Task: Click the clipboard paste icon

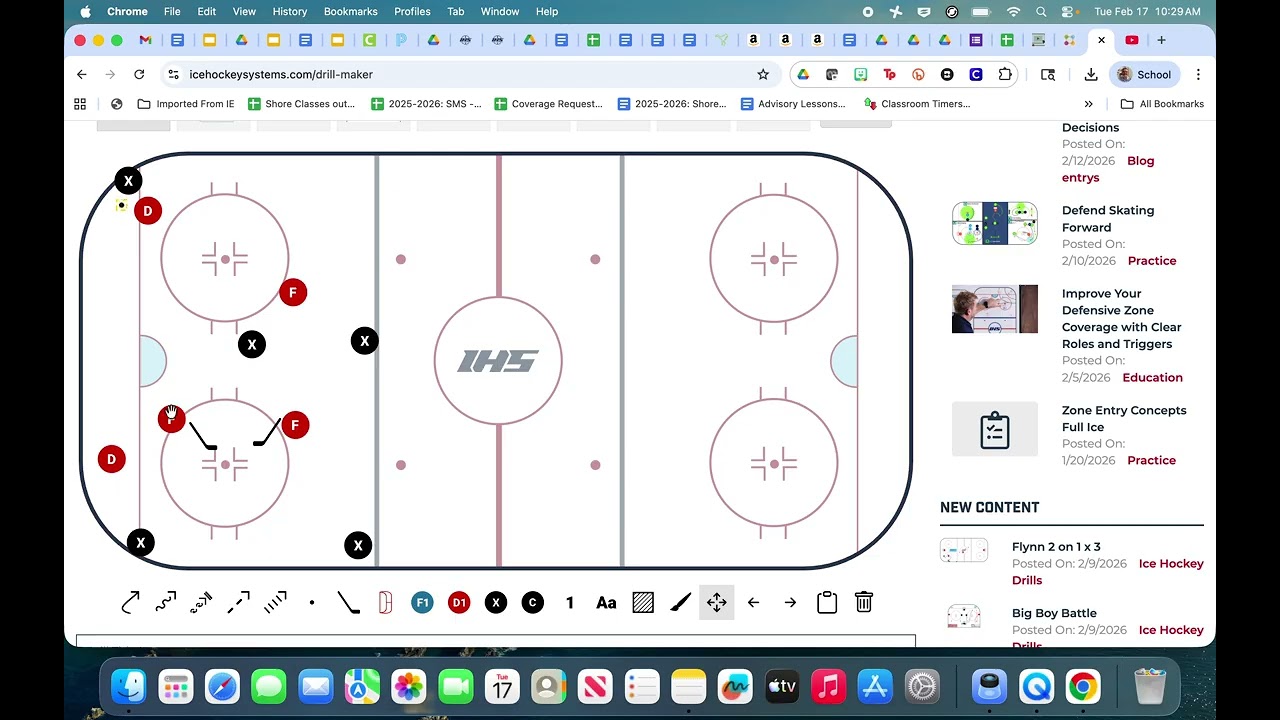Action: [x=827, y=602]
